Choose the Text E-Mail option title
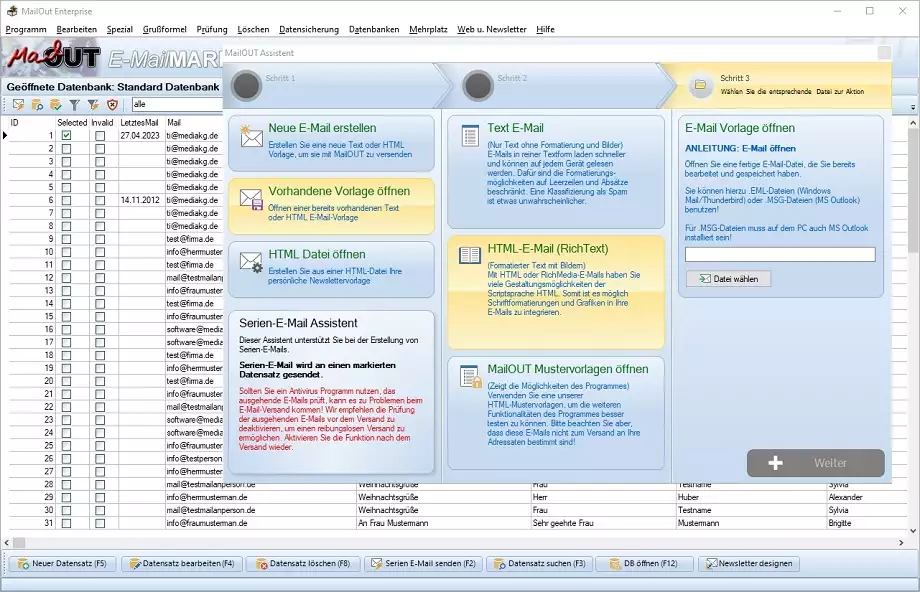The height and width of the screenshot is (592, 920). pos(515,128)
